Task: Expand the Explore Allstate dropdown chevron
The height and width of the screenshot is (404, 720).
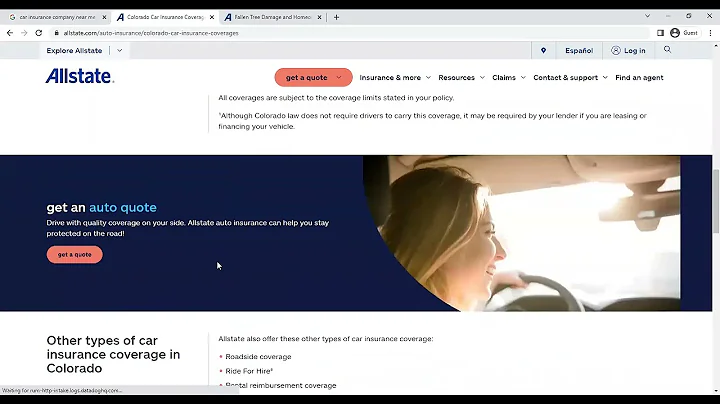Action: (x=119, y=50)
